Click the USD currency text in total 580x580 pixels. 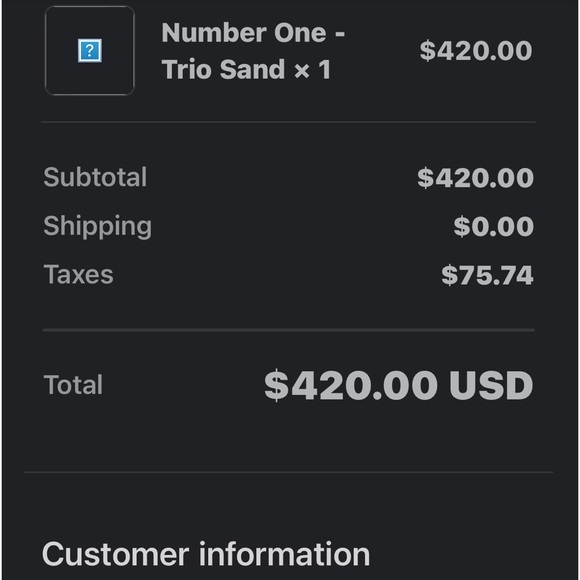[x=491, y=385]
